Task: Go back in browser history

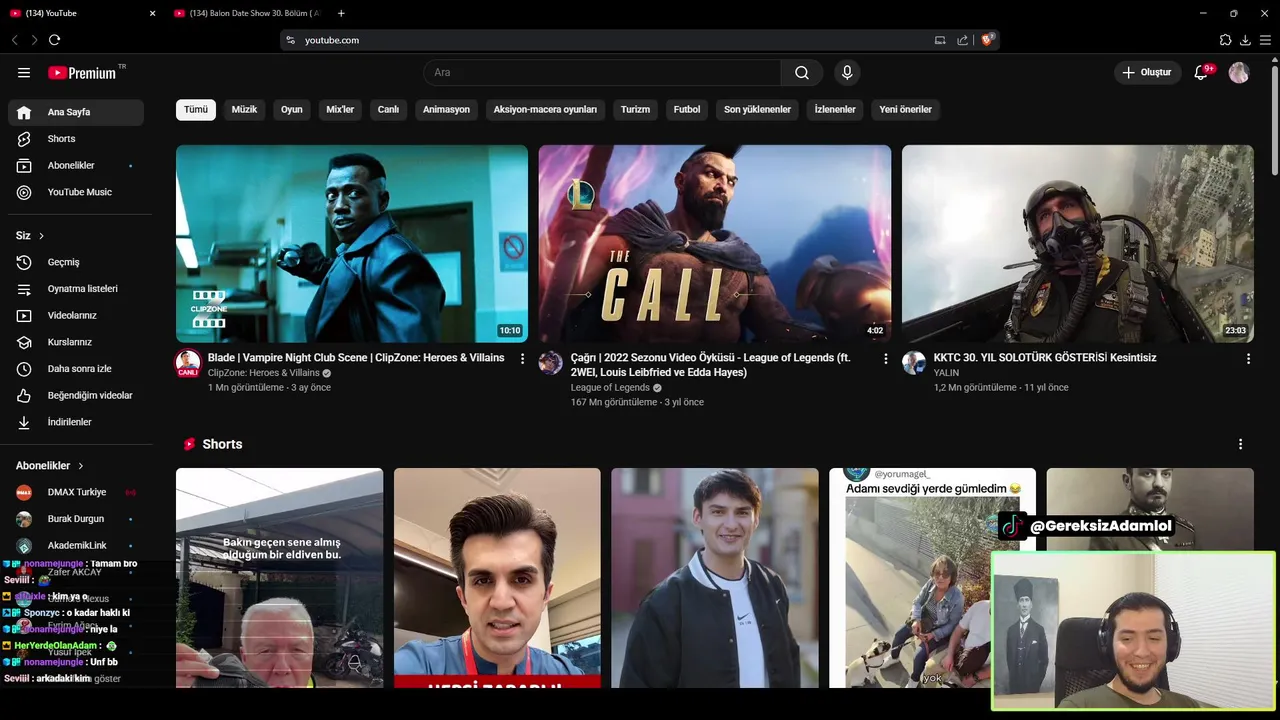Action: pyautogui.click(x=15, y=40)
